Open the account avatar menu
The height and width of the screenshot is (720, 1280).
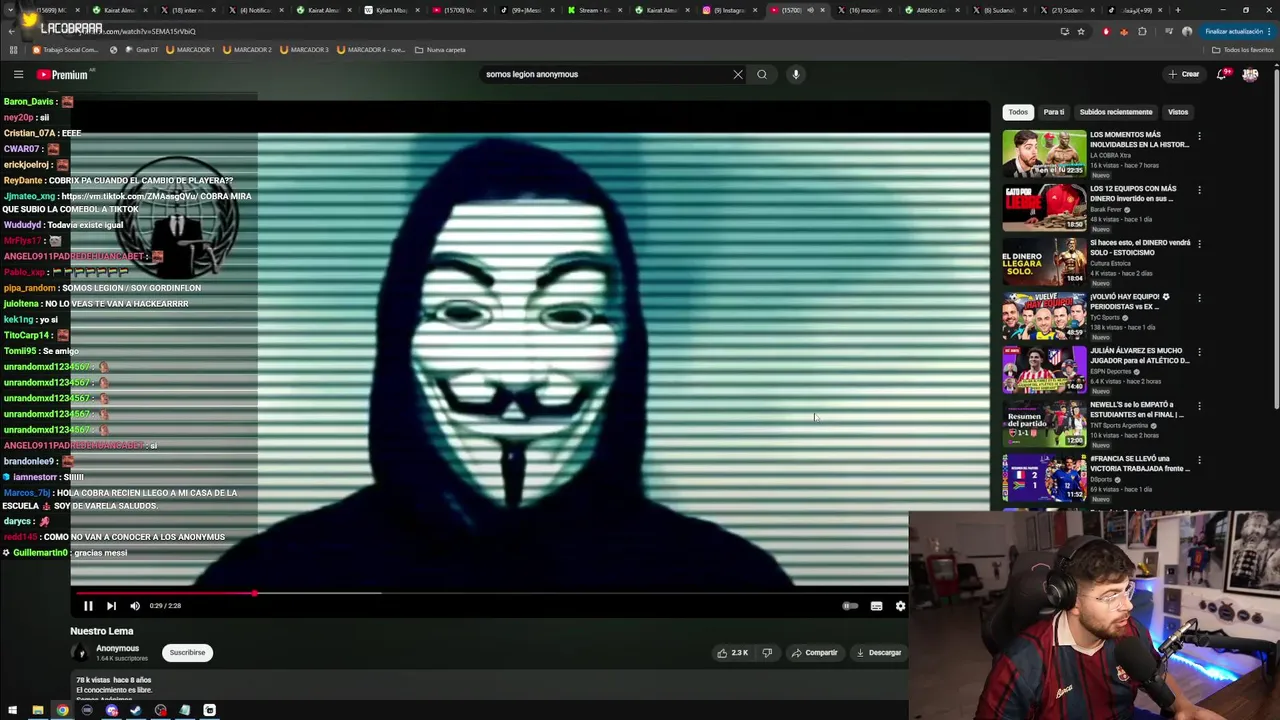pyautogui.click(x=1250, y=74)
